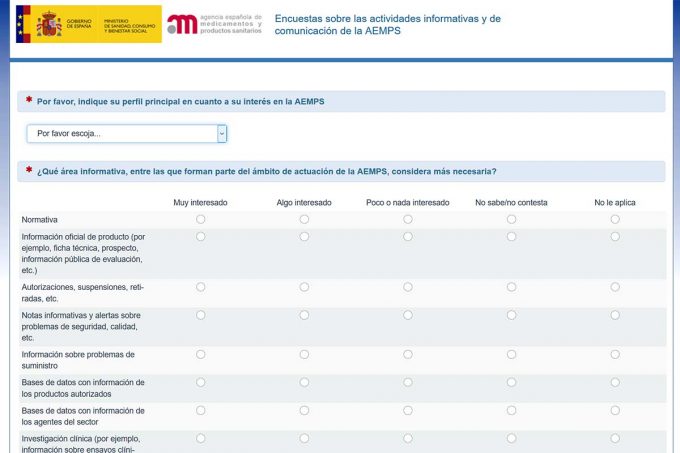
Task: Click the red asterisk beside the área informativa question
Action: coord(29,170)
